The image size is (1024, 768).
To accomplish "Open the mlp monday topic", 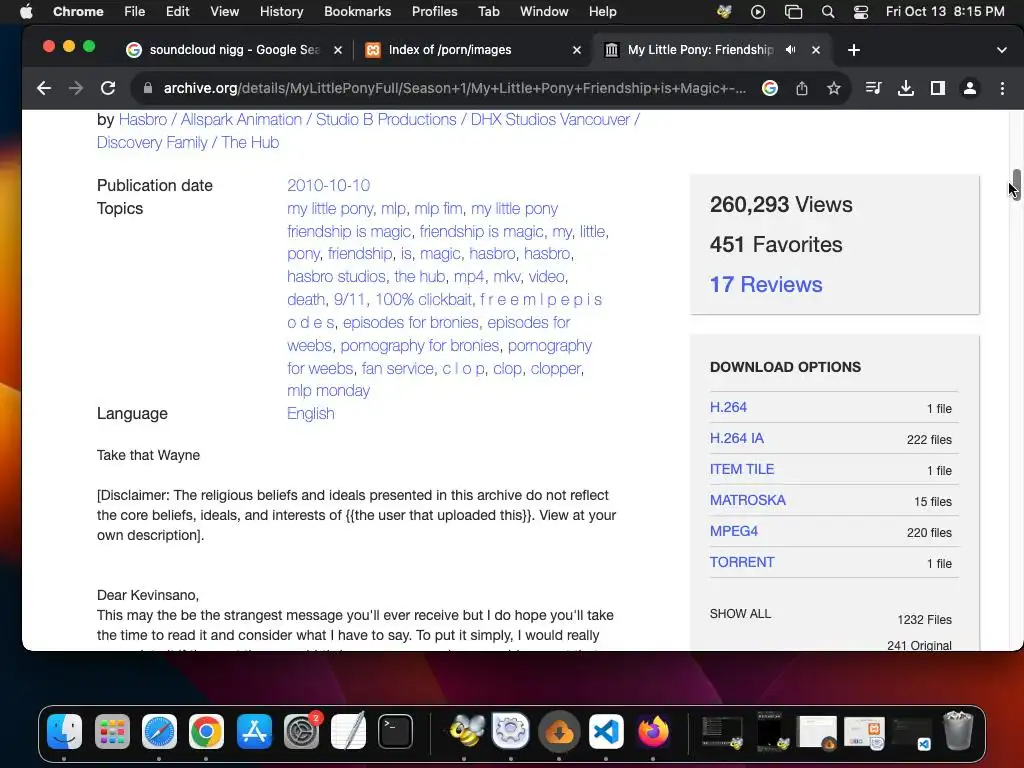I will [328, 391].
